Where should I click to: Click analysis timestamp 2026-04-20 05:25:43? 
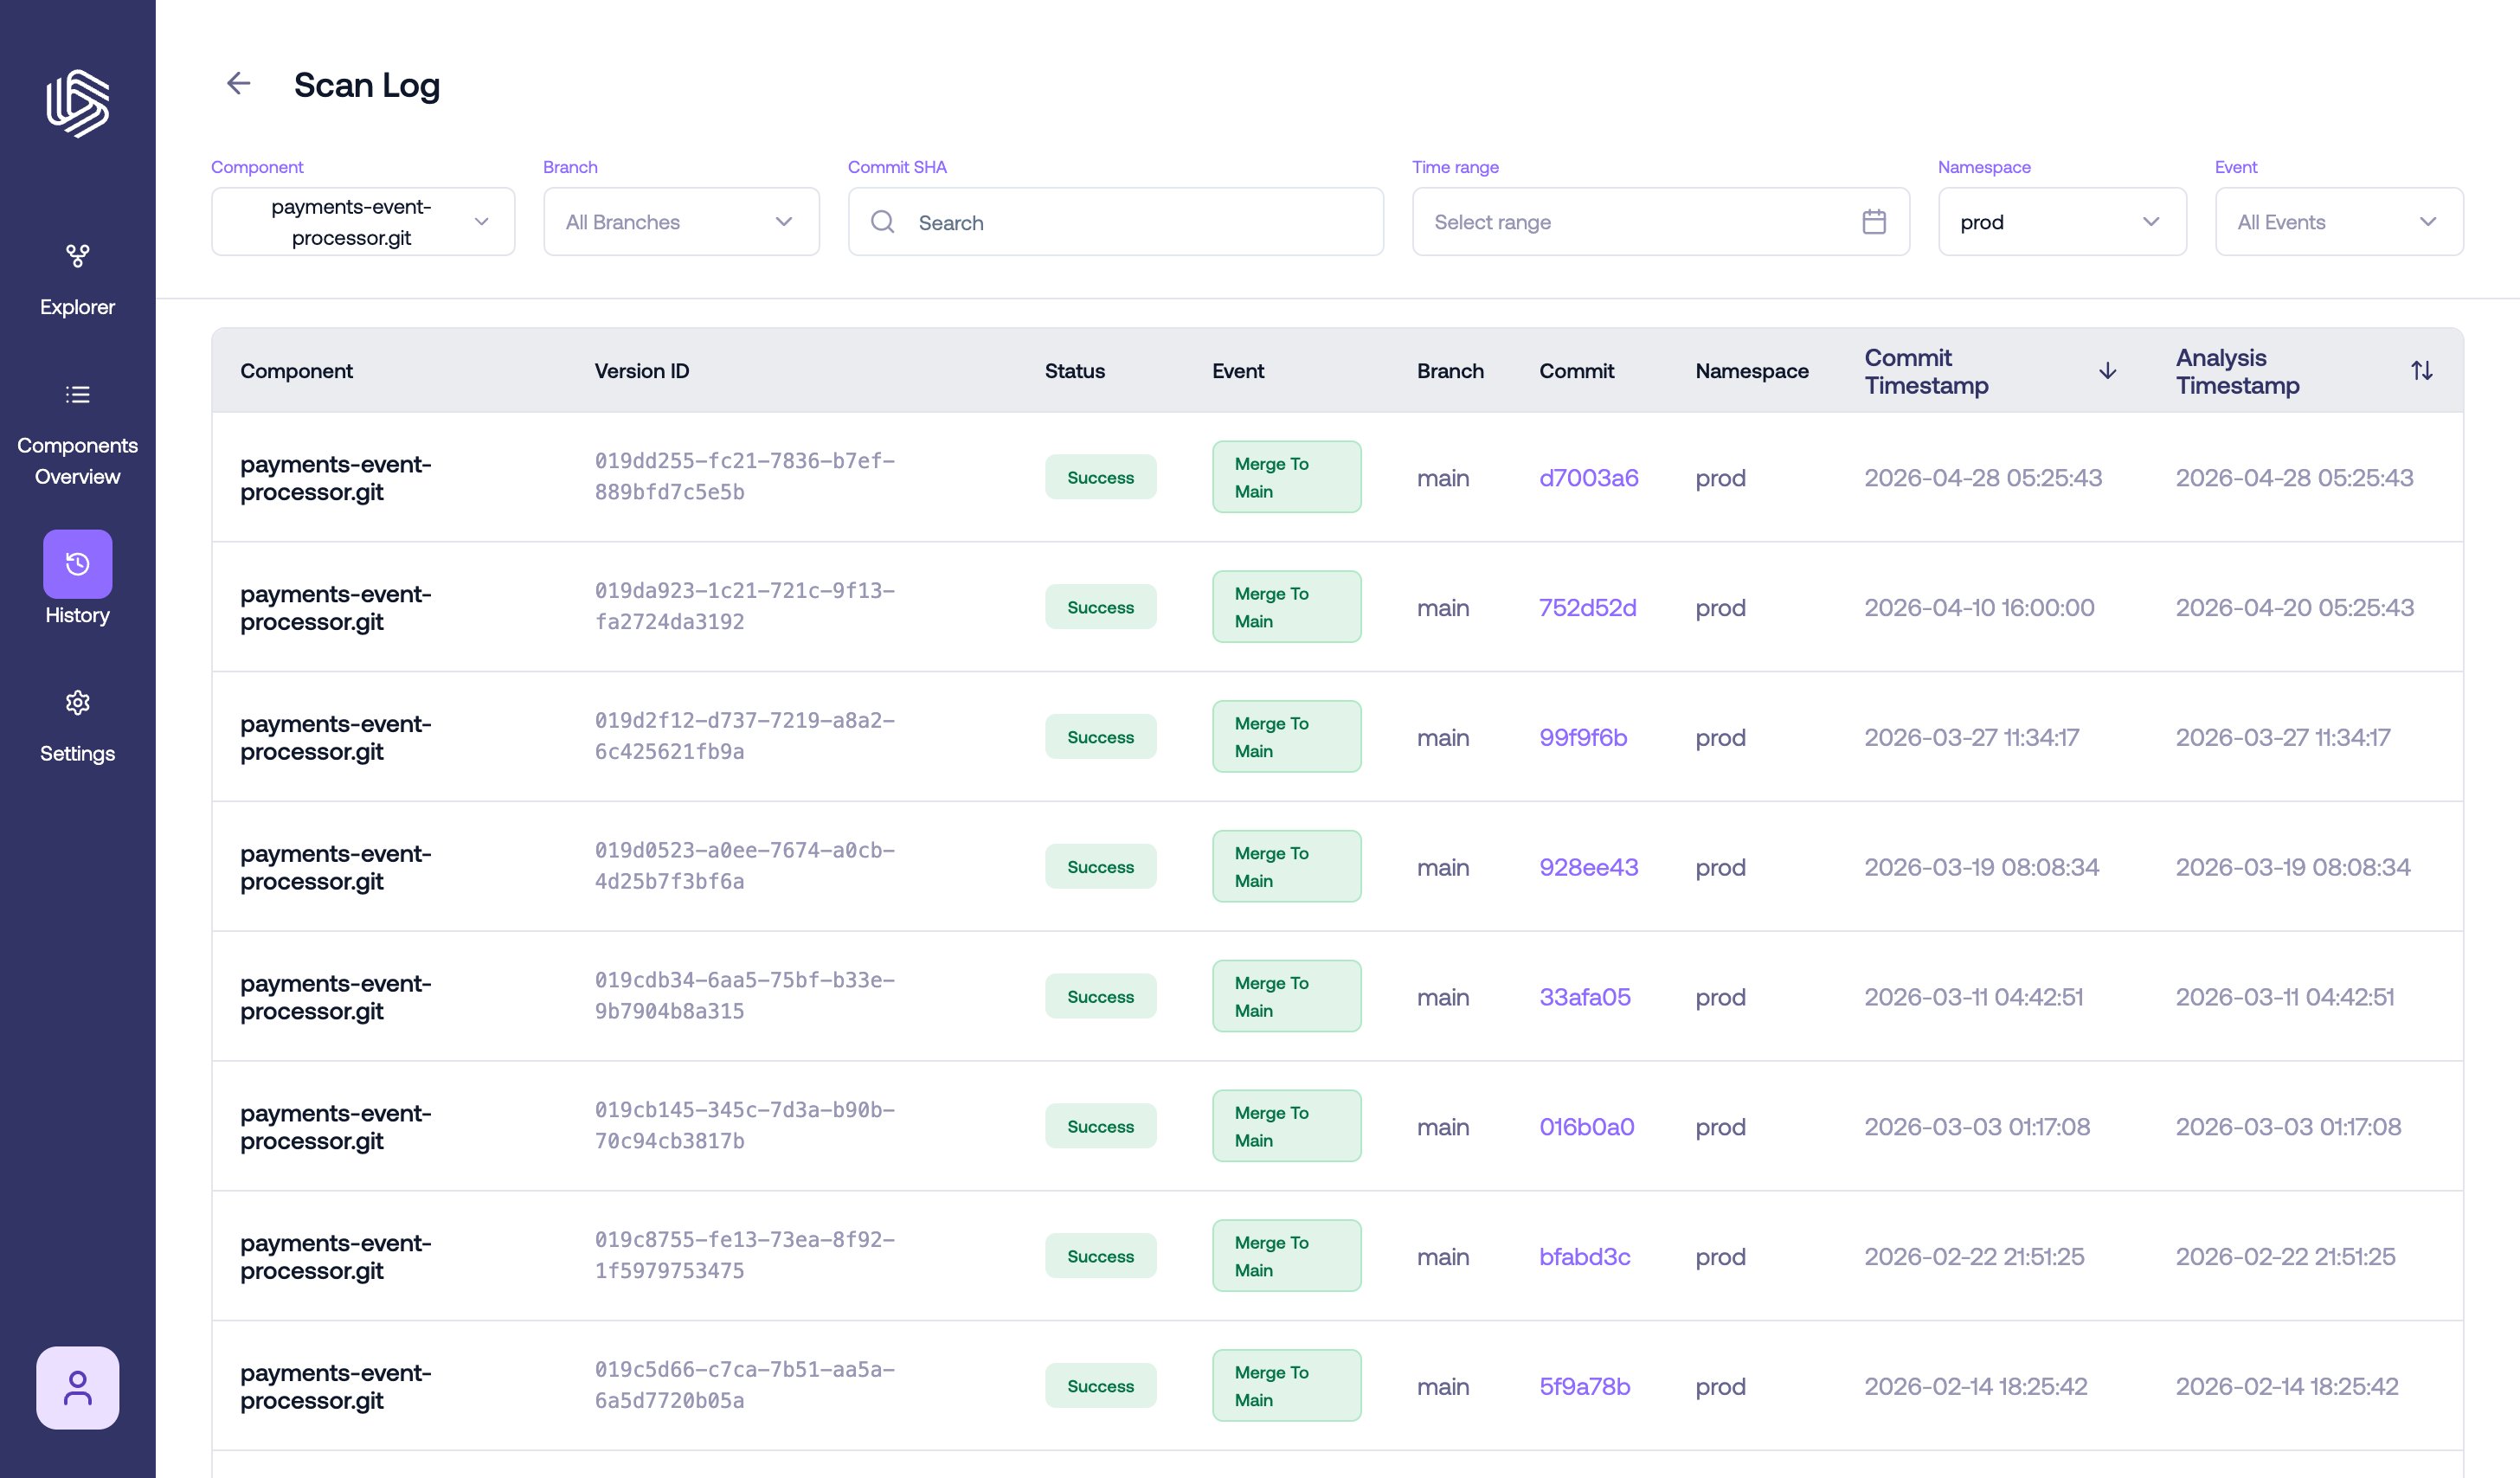(2294, 608)
